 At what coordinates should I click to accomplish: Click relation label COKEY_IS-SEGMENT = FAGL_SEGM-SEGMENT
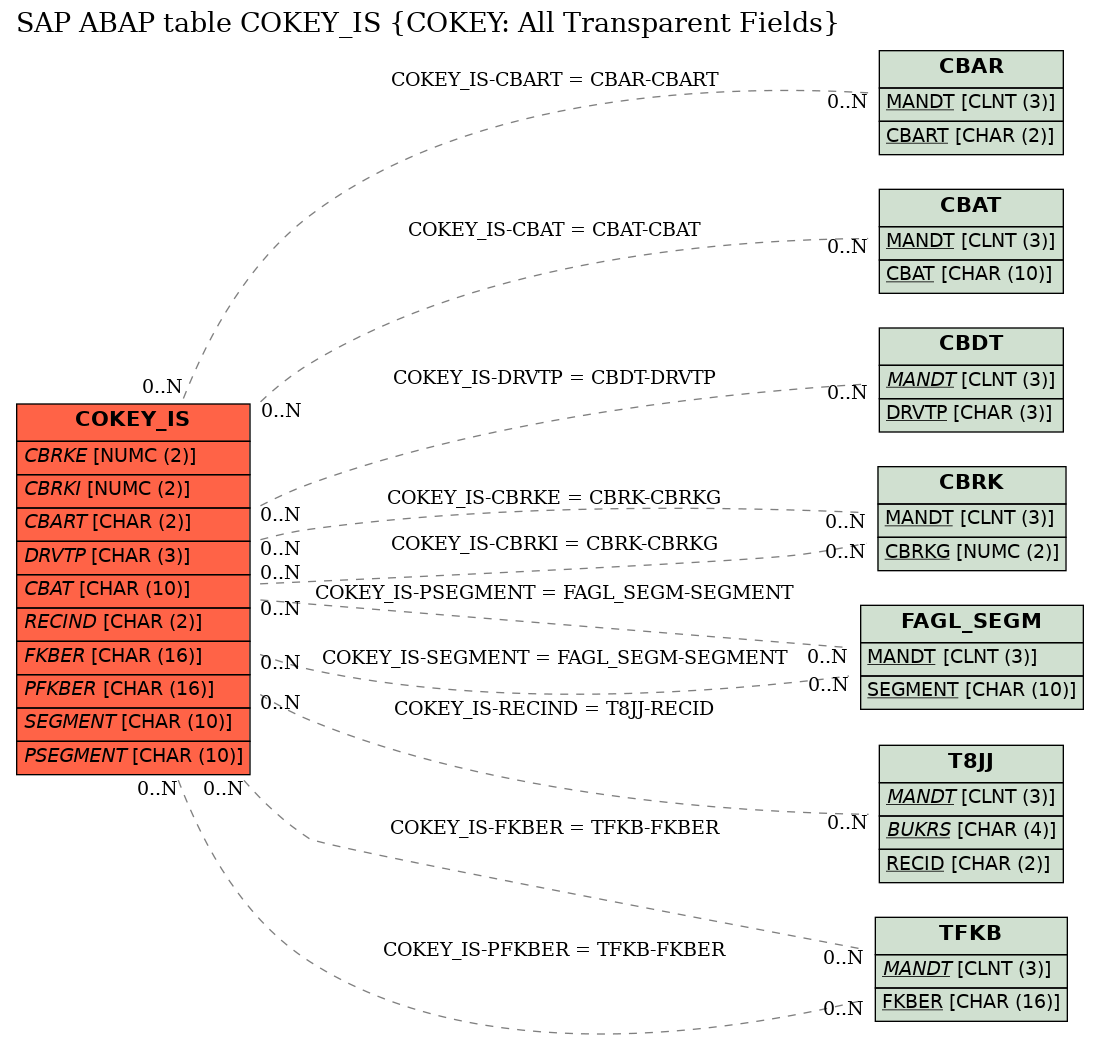tap(554, 658)
